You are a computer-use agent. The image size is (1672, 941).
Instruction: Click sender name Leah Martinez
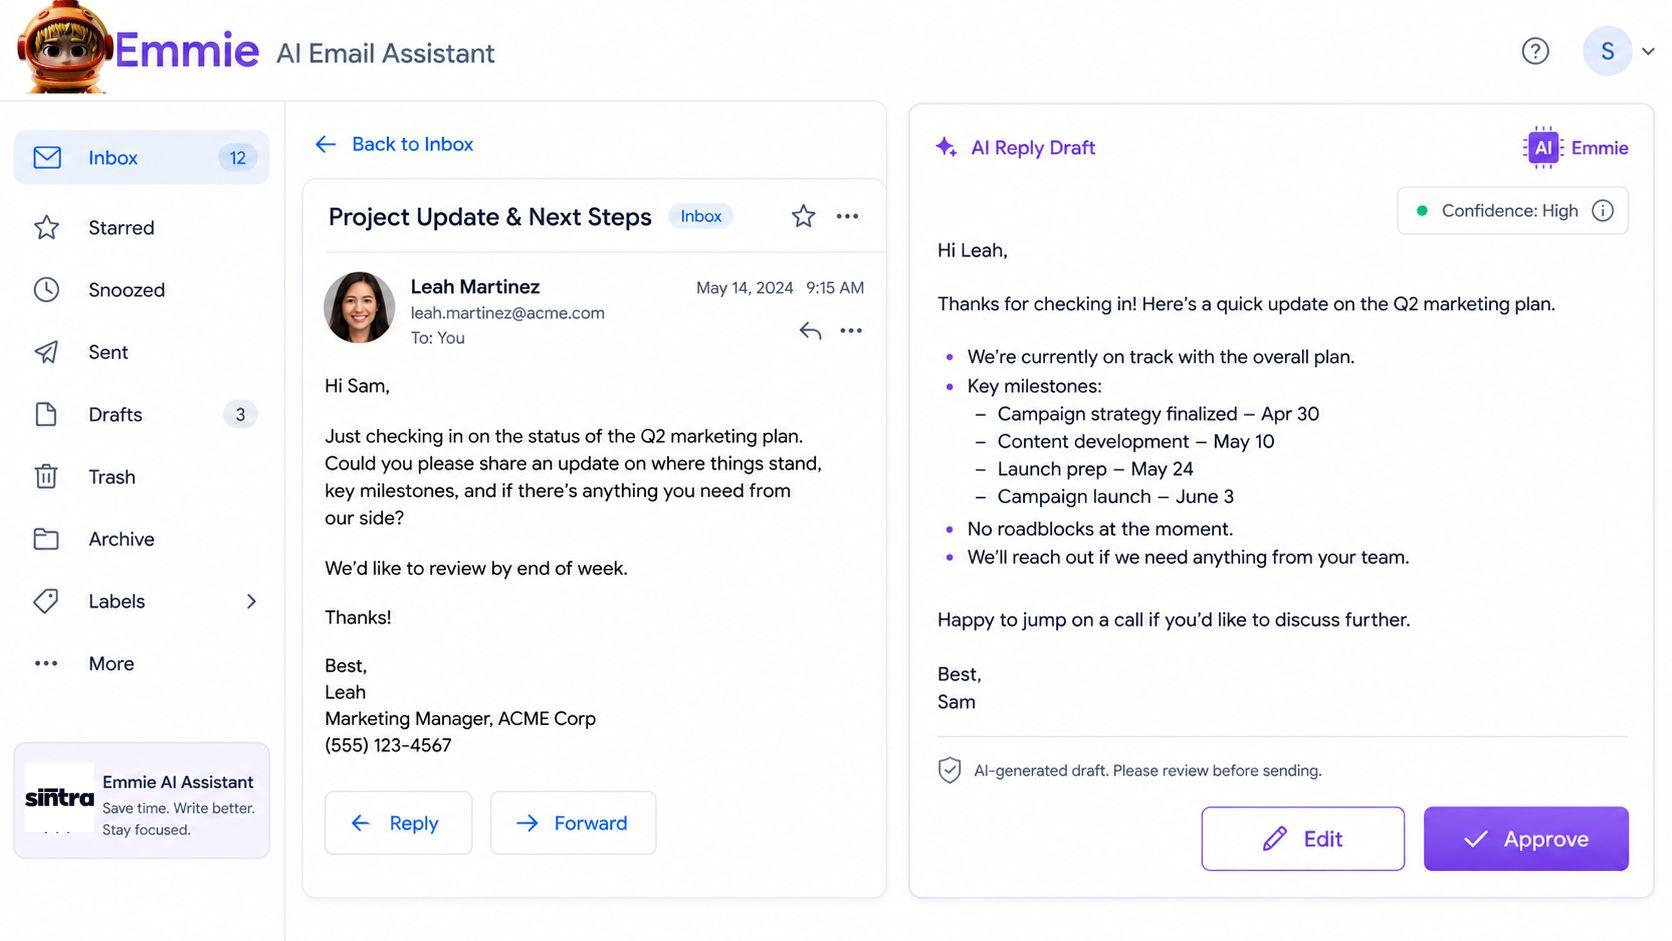point(475,287)
